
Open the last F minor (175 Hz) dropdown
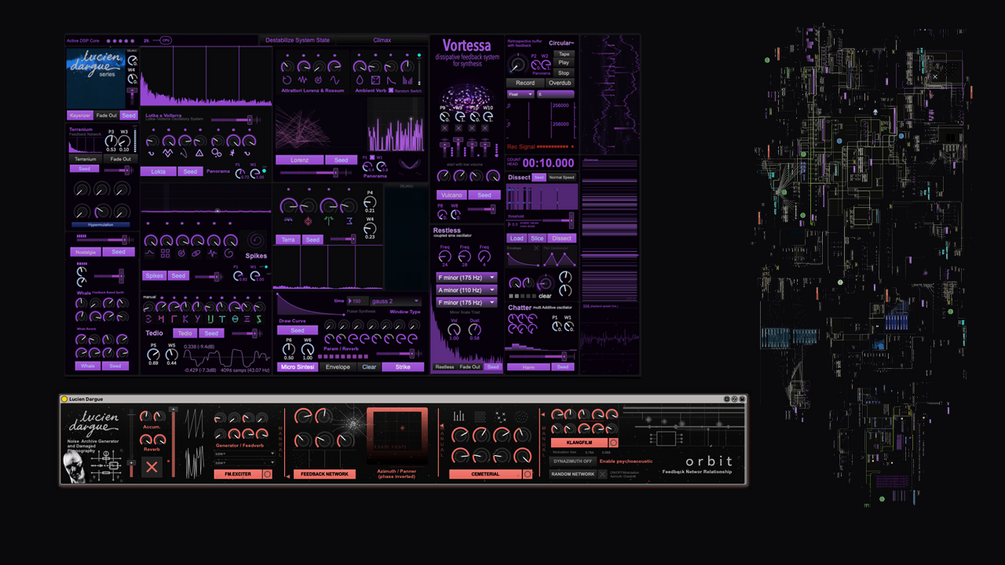click(467, 302)
